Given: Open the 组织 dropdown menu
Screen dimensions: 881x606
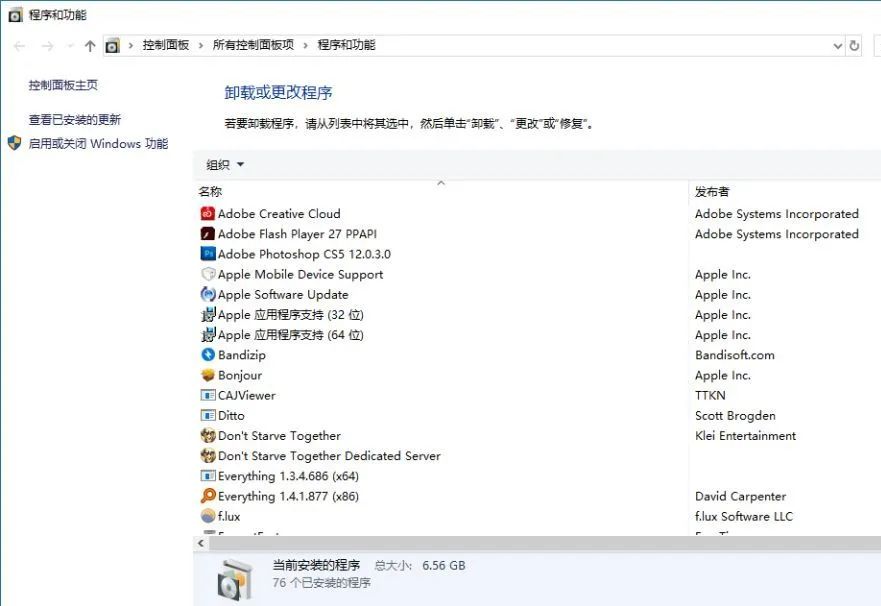Looking at the screenshot, I should (x=225, y=165).
